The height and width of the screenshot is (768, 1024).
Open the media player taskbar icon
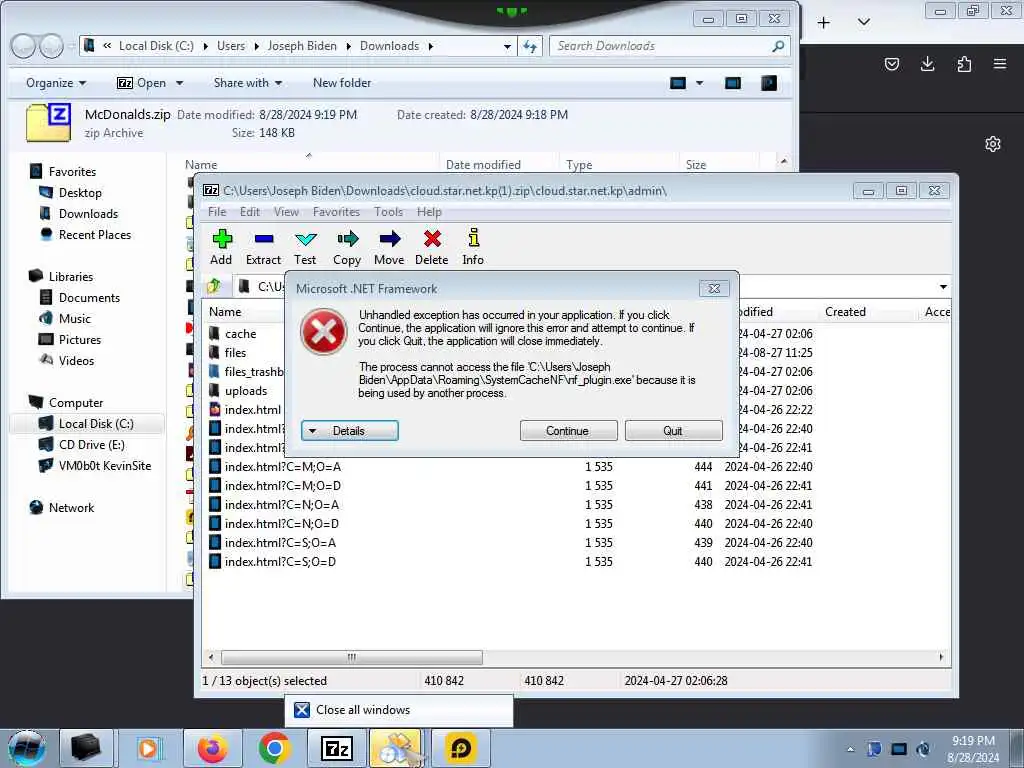point(148,748)
